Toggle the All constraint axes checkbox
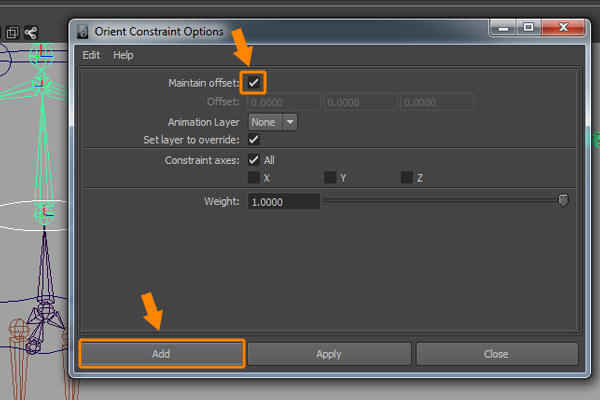 pyautogui.click(x=253, y=160)
